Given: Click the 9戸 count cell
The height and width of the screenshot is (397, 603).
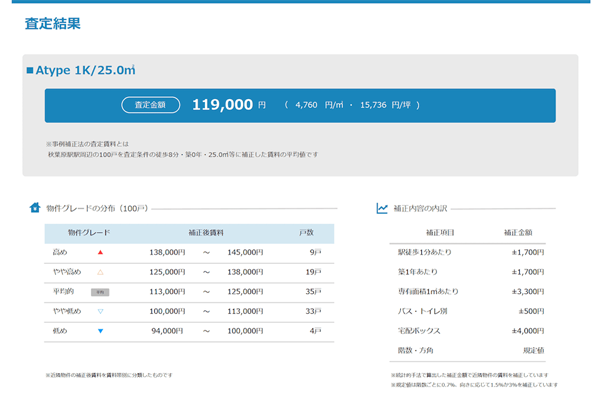Looking at the screenshot, I should click(315, 252).
